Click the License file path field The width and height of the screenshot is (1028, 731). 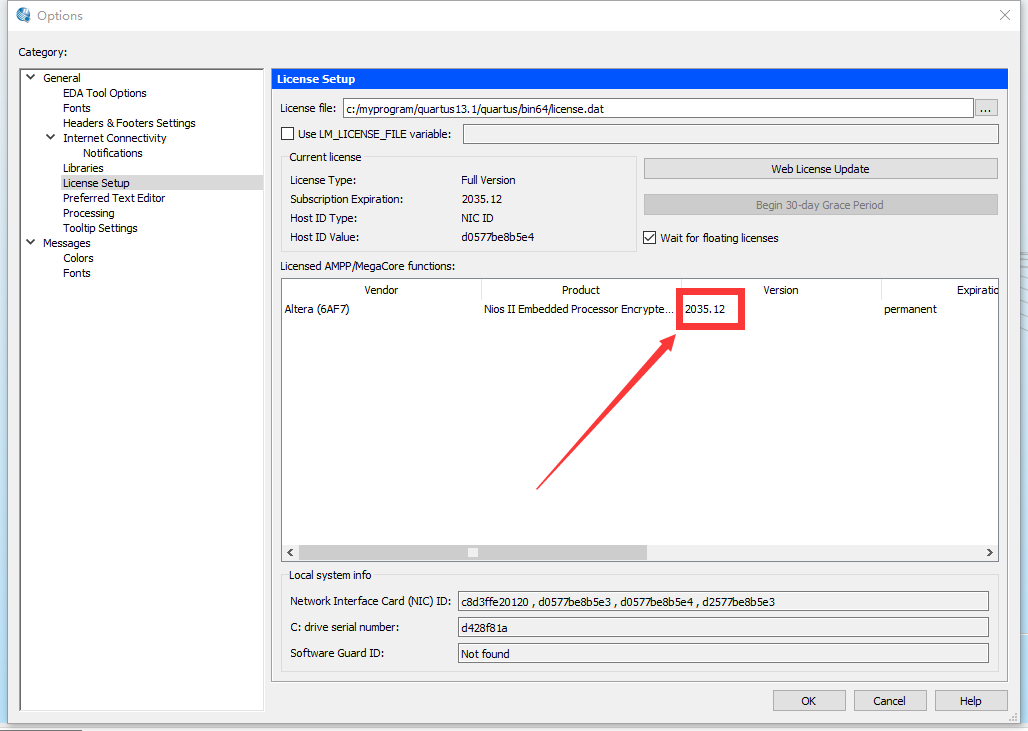click(658, 109)
